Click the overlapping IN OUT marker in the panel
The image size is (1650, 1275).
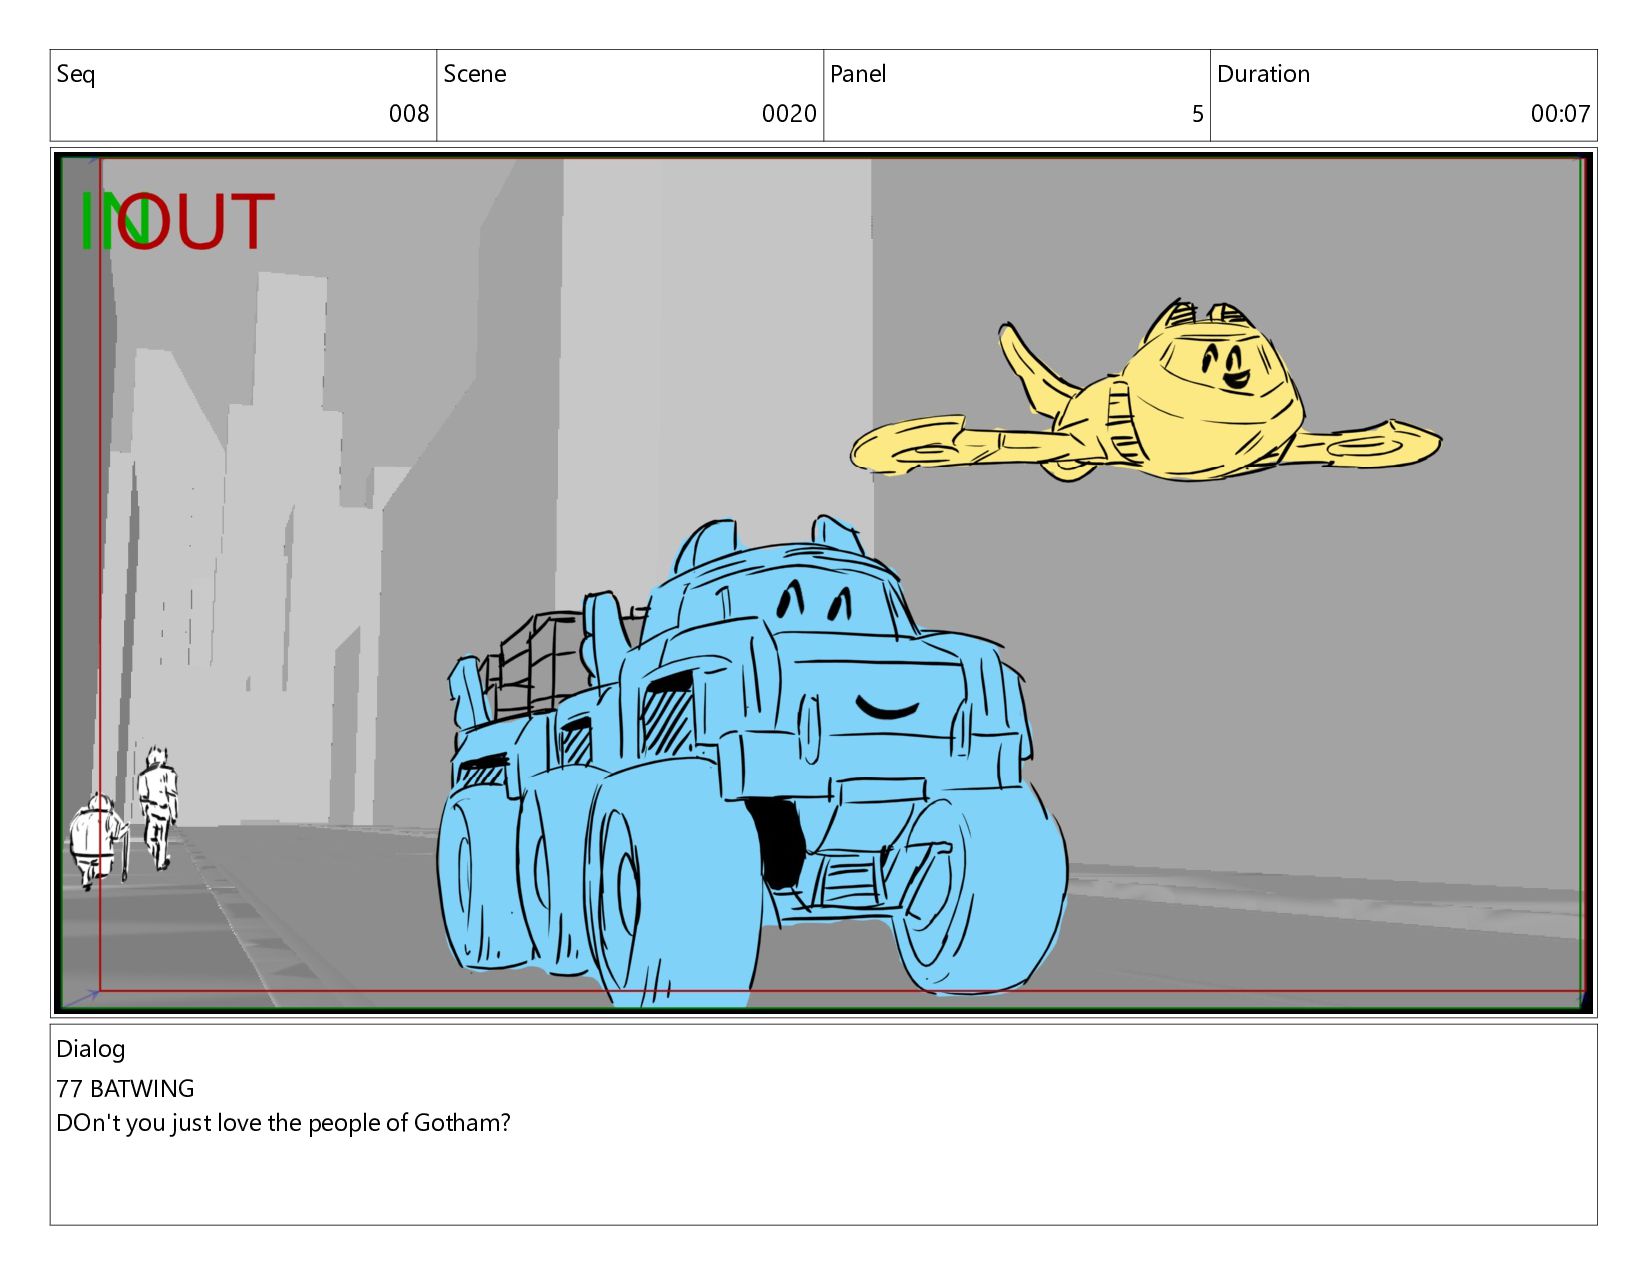(176, 221)
